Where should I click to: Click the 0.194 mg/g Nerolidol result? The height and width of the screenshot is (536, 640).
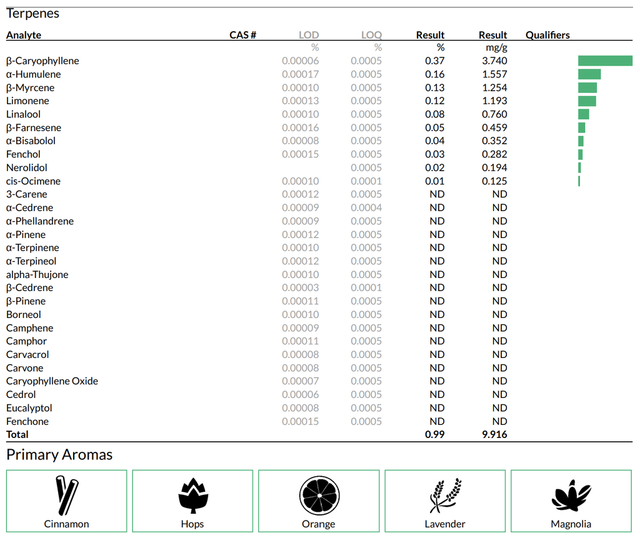[494, 168]
